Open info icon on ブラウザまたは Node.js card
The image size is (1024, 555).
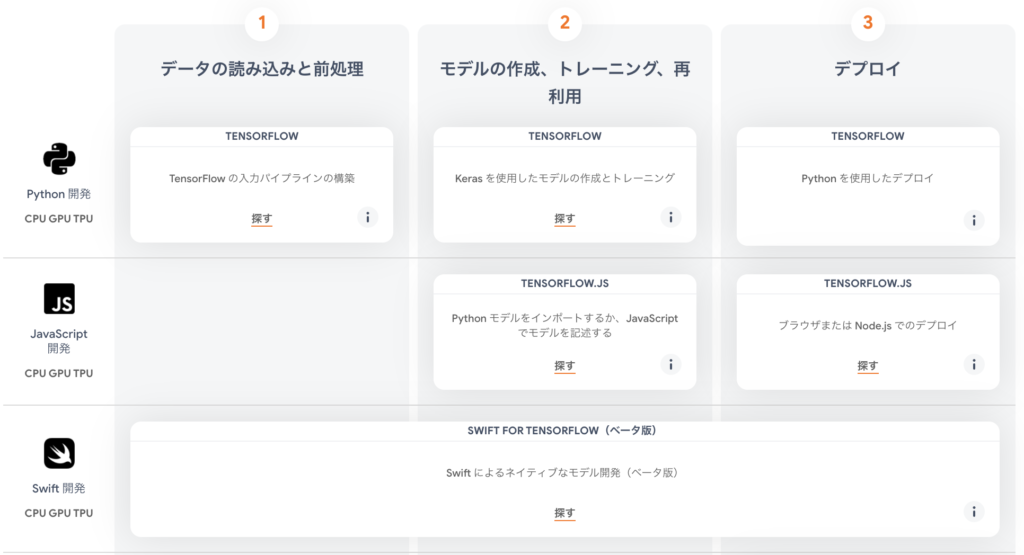[x=974, y=364]
